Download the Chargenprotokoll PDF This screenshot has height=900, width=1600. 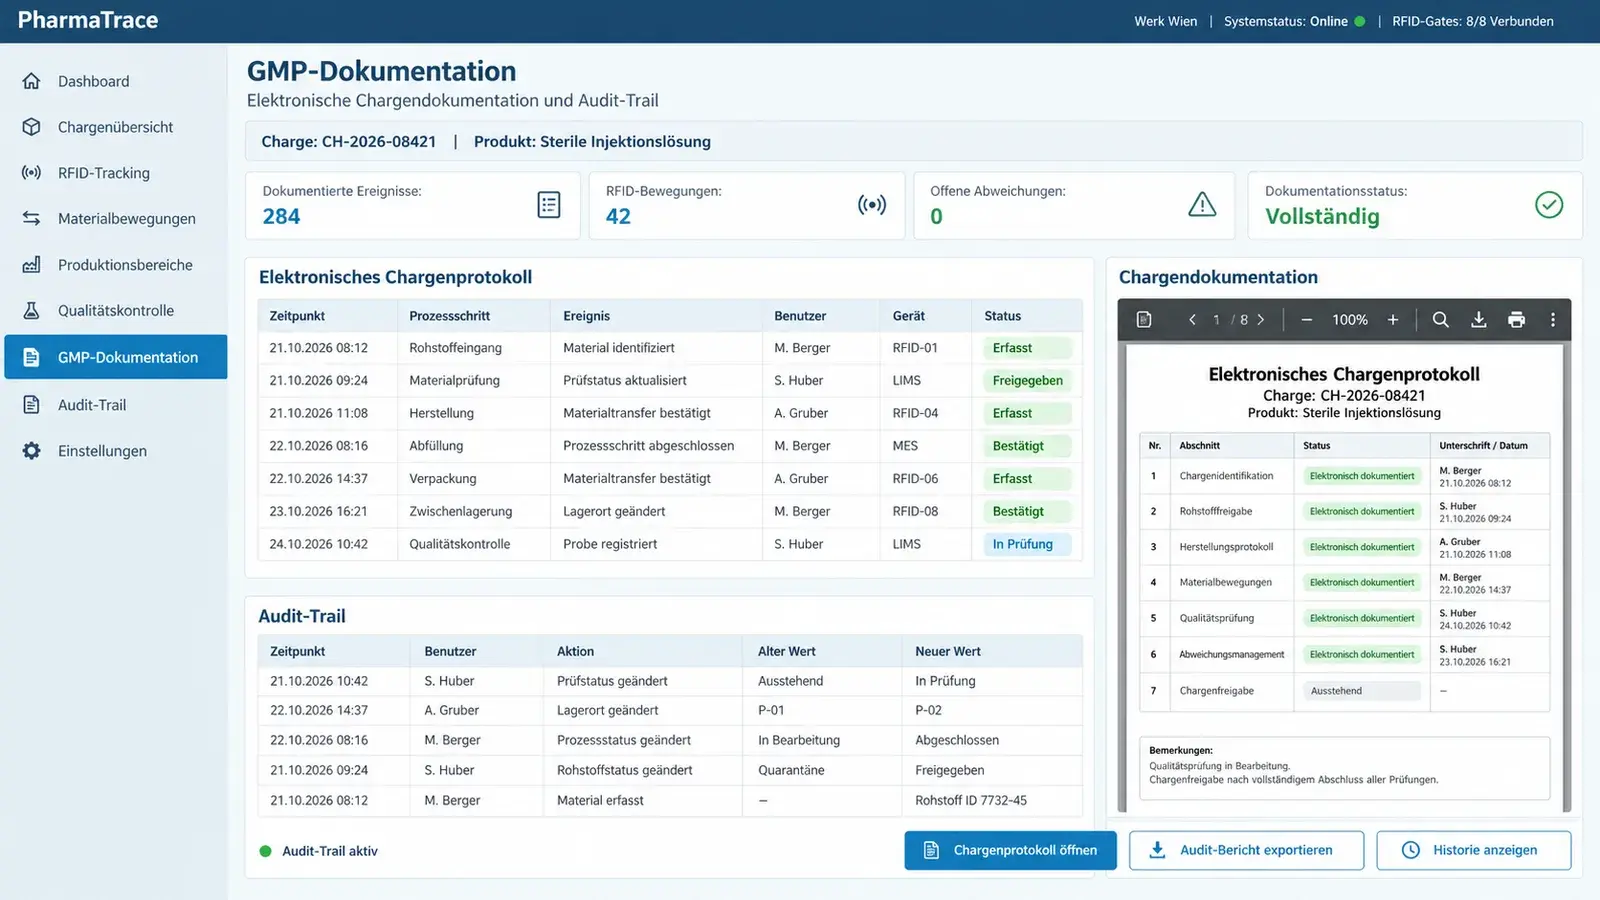[1479, 320]
